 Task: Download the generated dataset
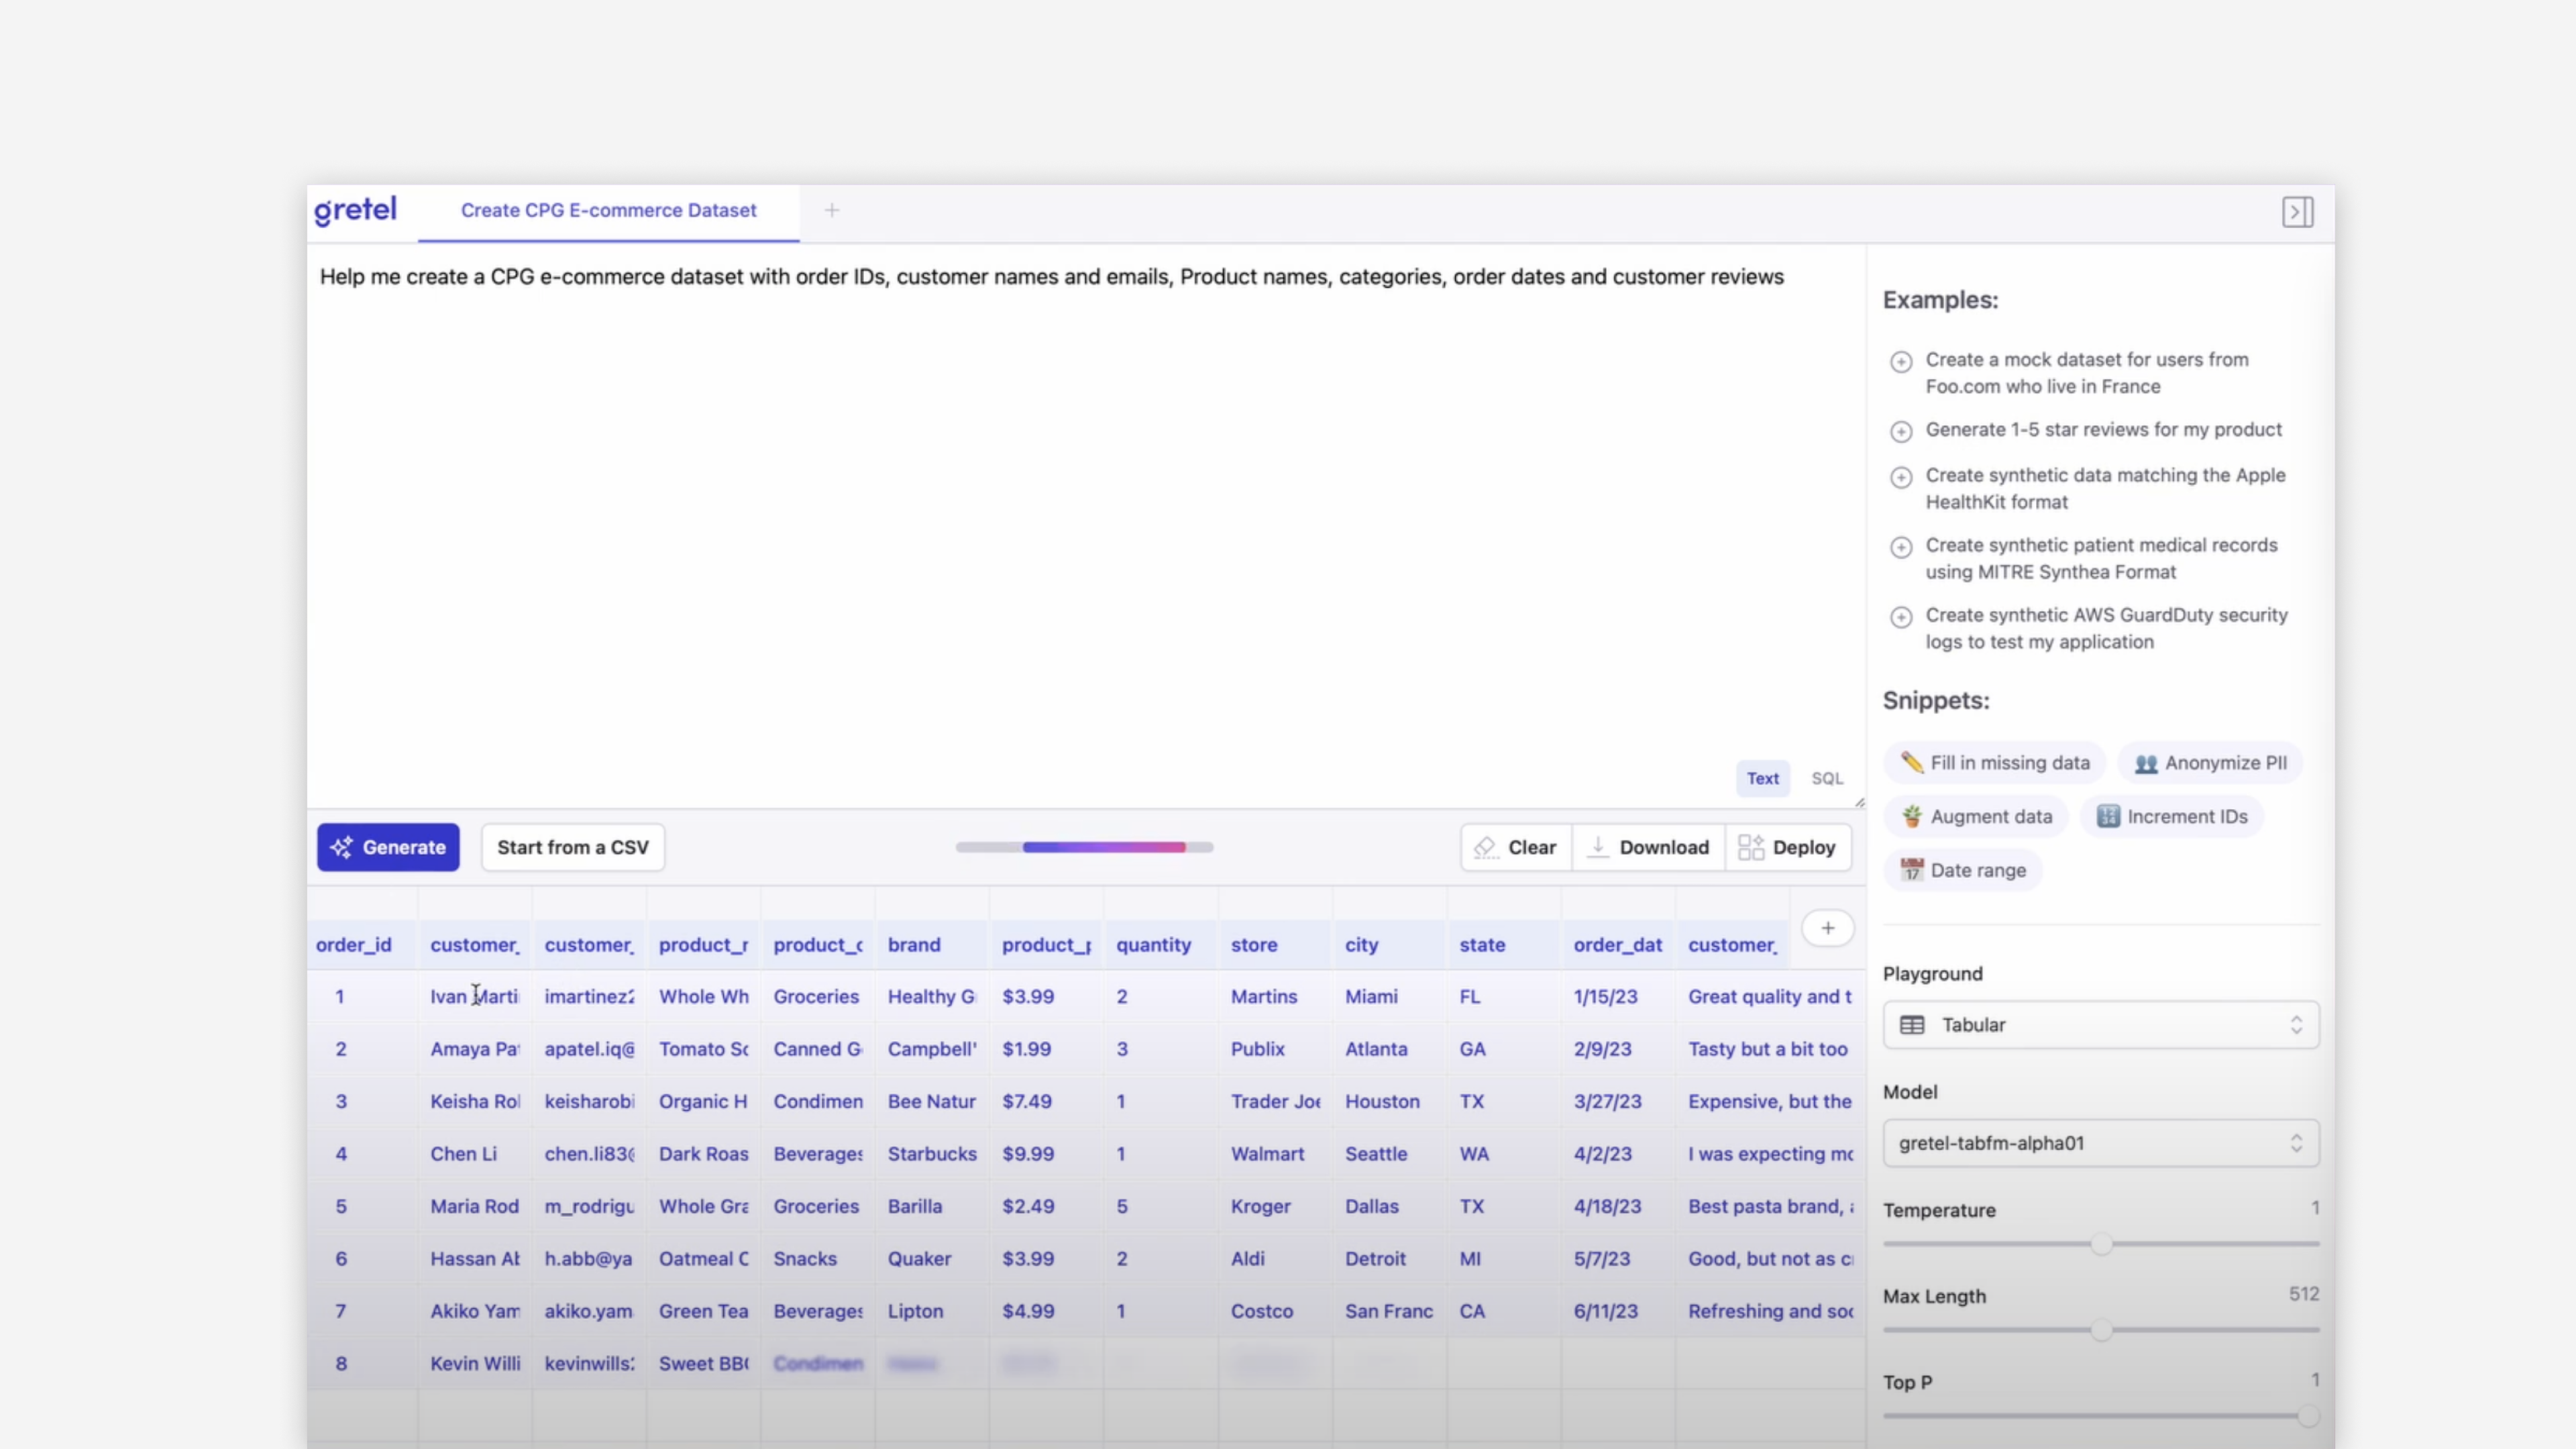click(1648, 847)
